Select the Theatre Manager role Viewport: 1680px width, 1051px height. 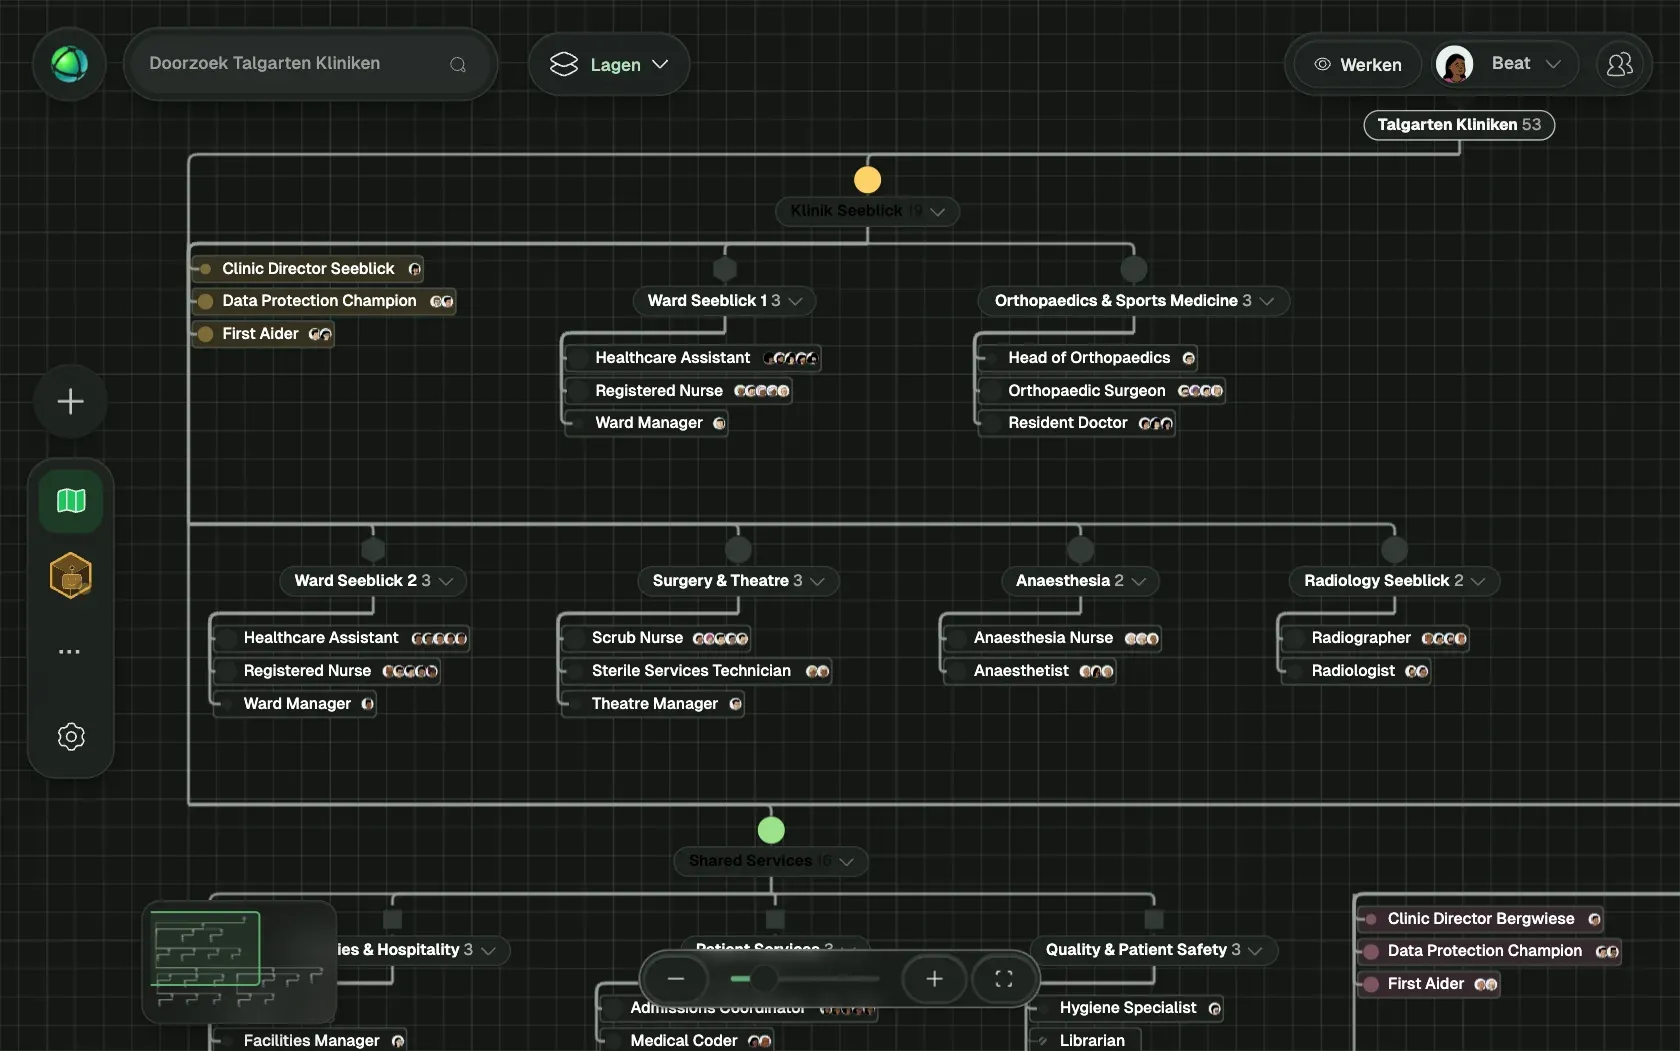click(655, 704)
